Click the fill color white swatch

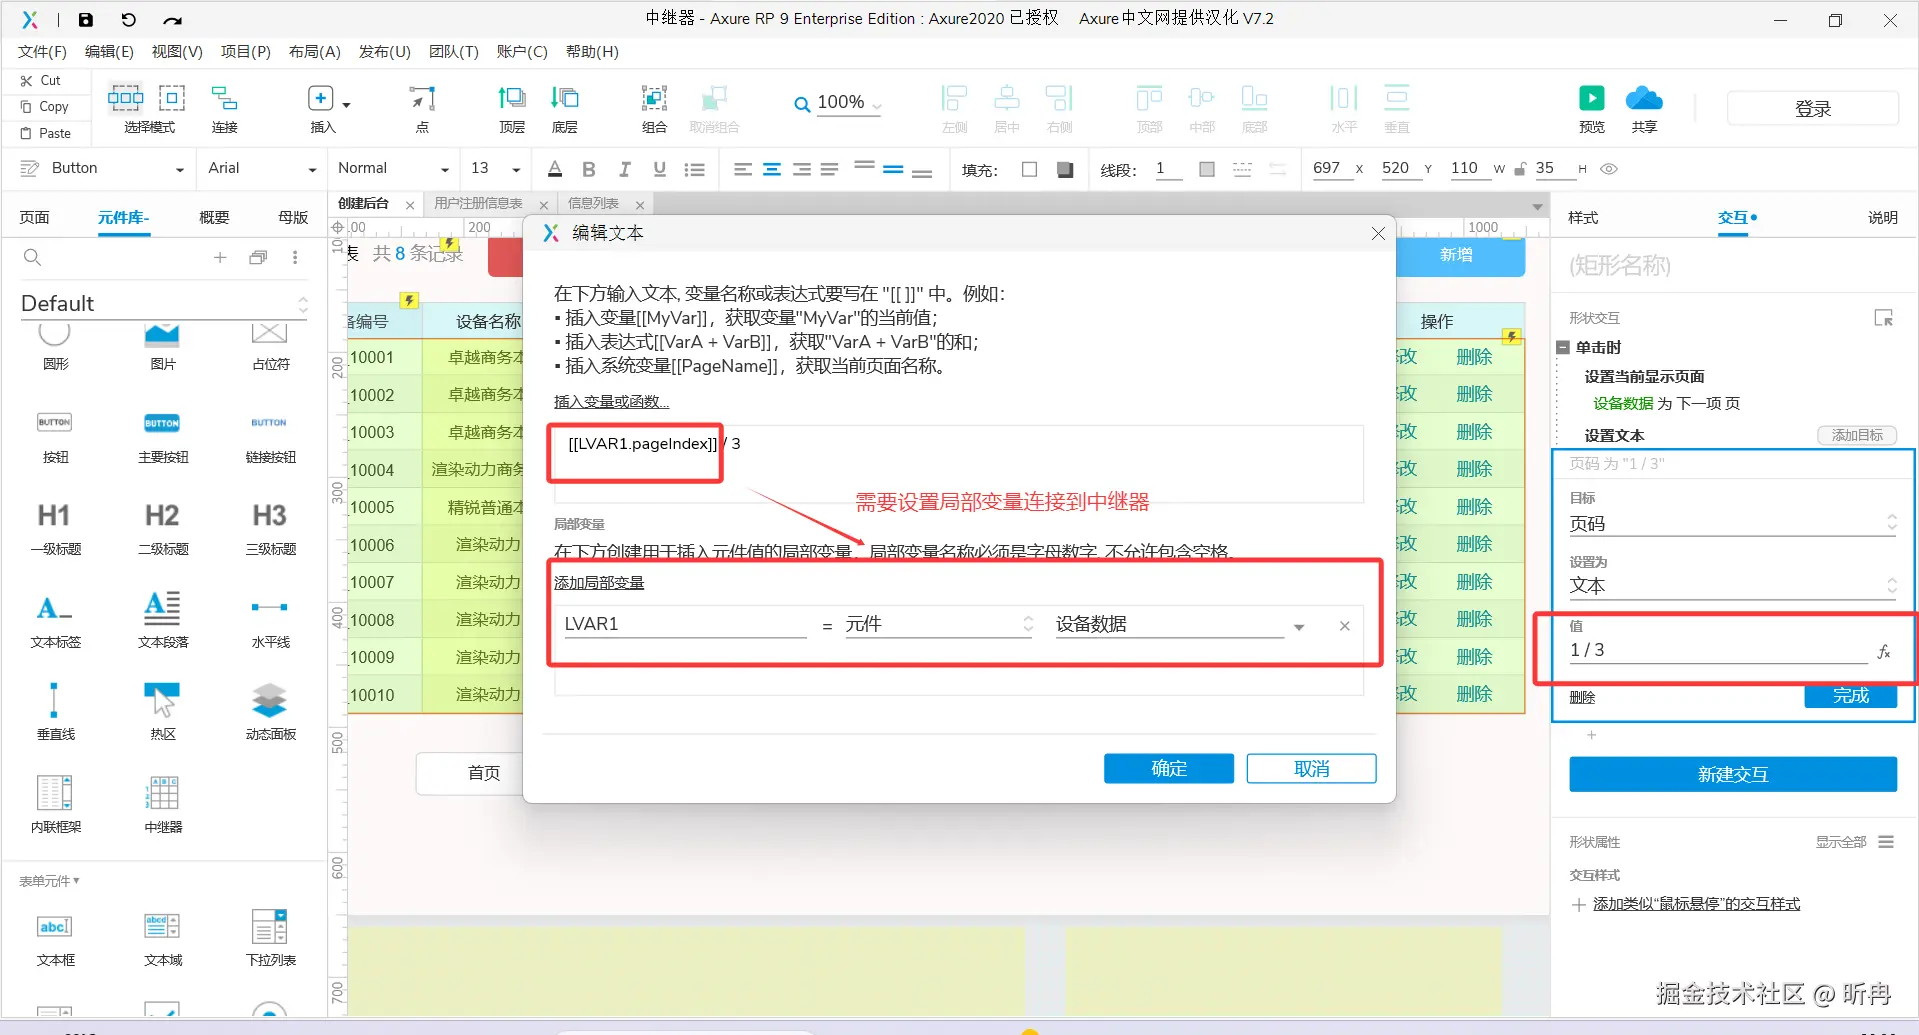point(1029,170)
